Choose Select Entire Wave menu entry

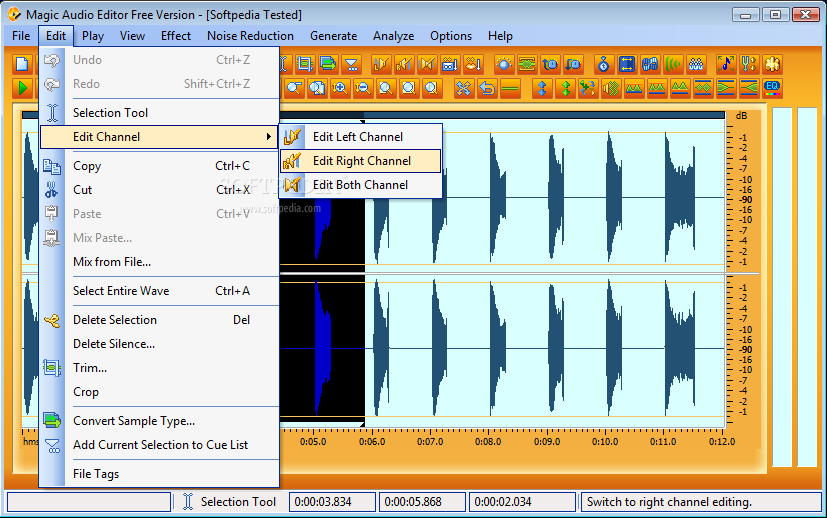point(159,291)
